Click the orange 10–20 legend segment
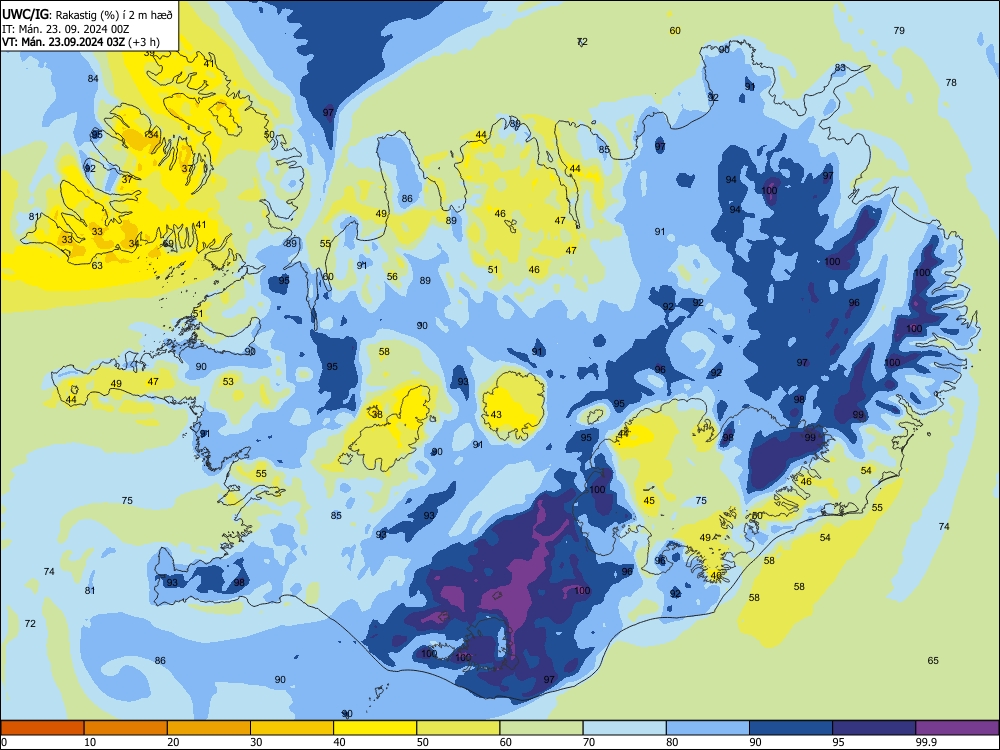Viewport: 1000px width, 750px height. click(x=126, y=728)
